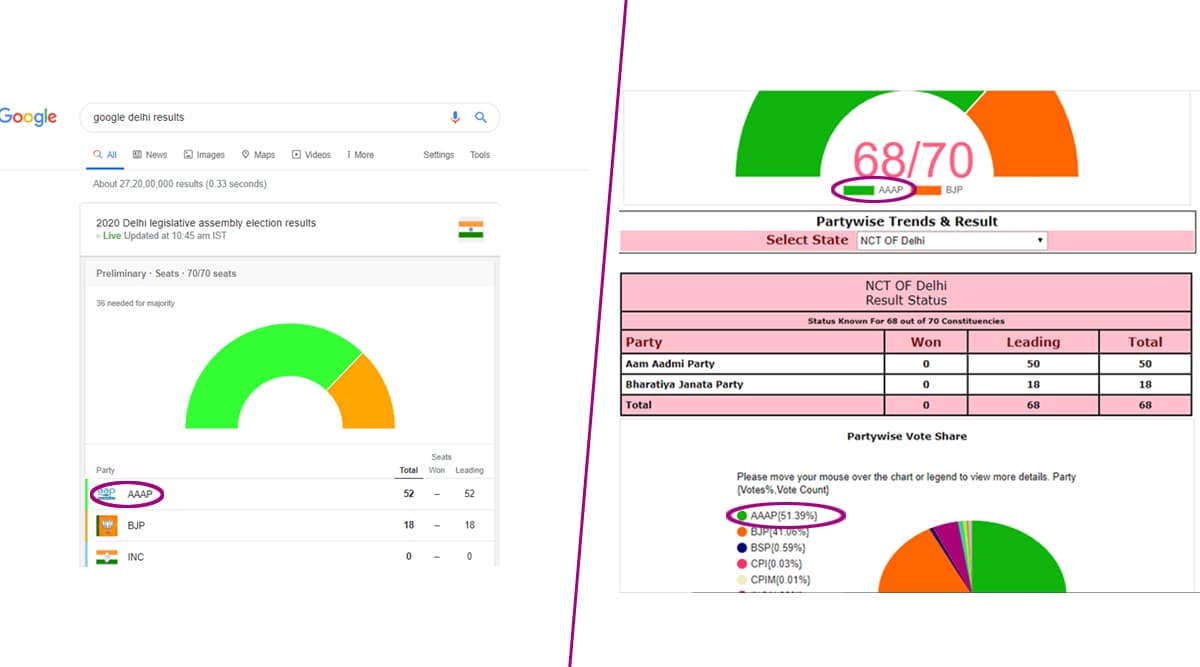The image size is (1200, 667).
Task: Open the Videos search tab
Action: click(x=311, y=155)
